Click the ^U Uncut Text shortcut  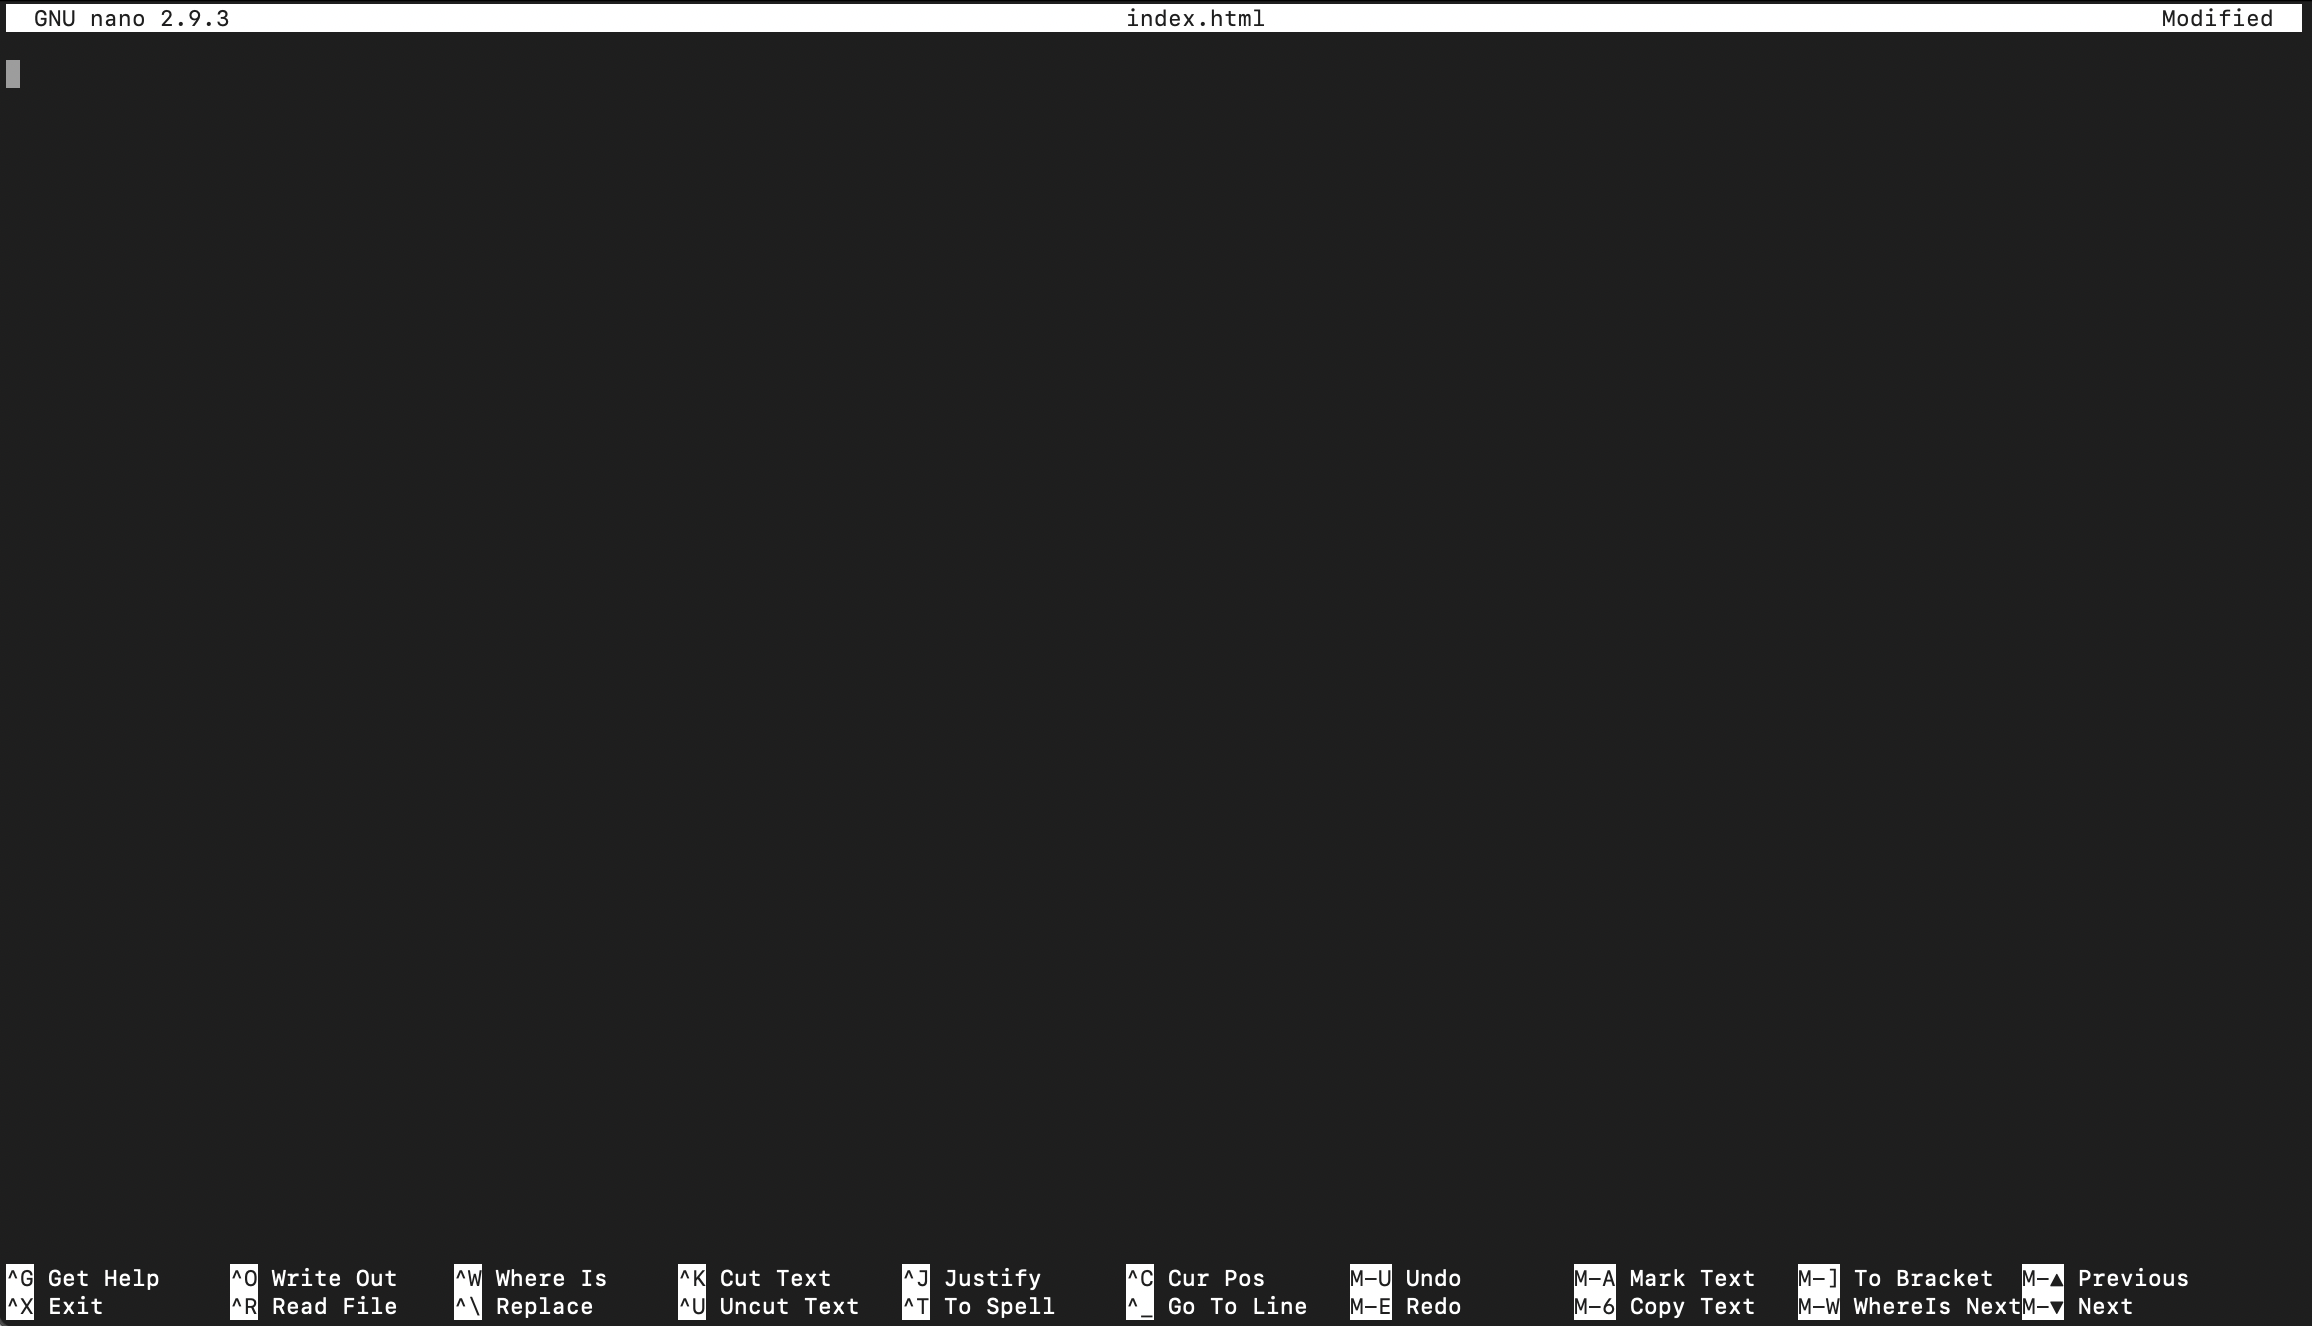(x=769, y=1306)
